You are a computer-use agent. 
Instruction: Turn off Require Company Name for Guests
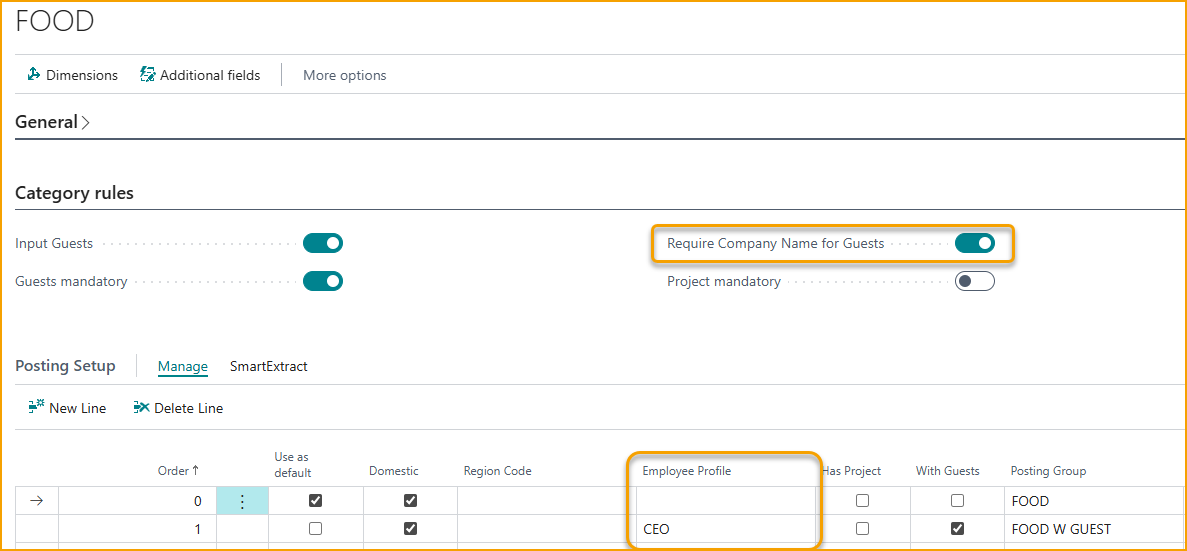click(x=974, y=243)
